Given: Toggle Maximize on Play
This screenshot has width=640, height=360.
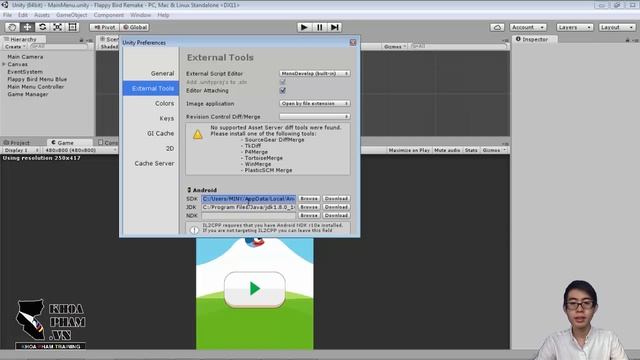Looking at the screenshot, I should point(409,150).
